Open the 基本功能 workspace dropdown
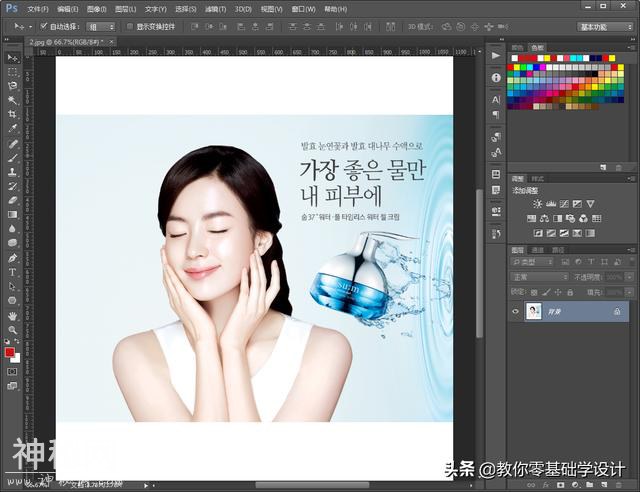This screenshot has width=640, height=492. pos(605,27)
